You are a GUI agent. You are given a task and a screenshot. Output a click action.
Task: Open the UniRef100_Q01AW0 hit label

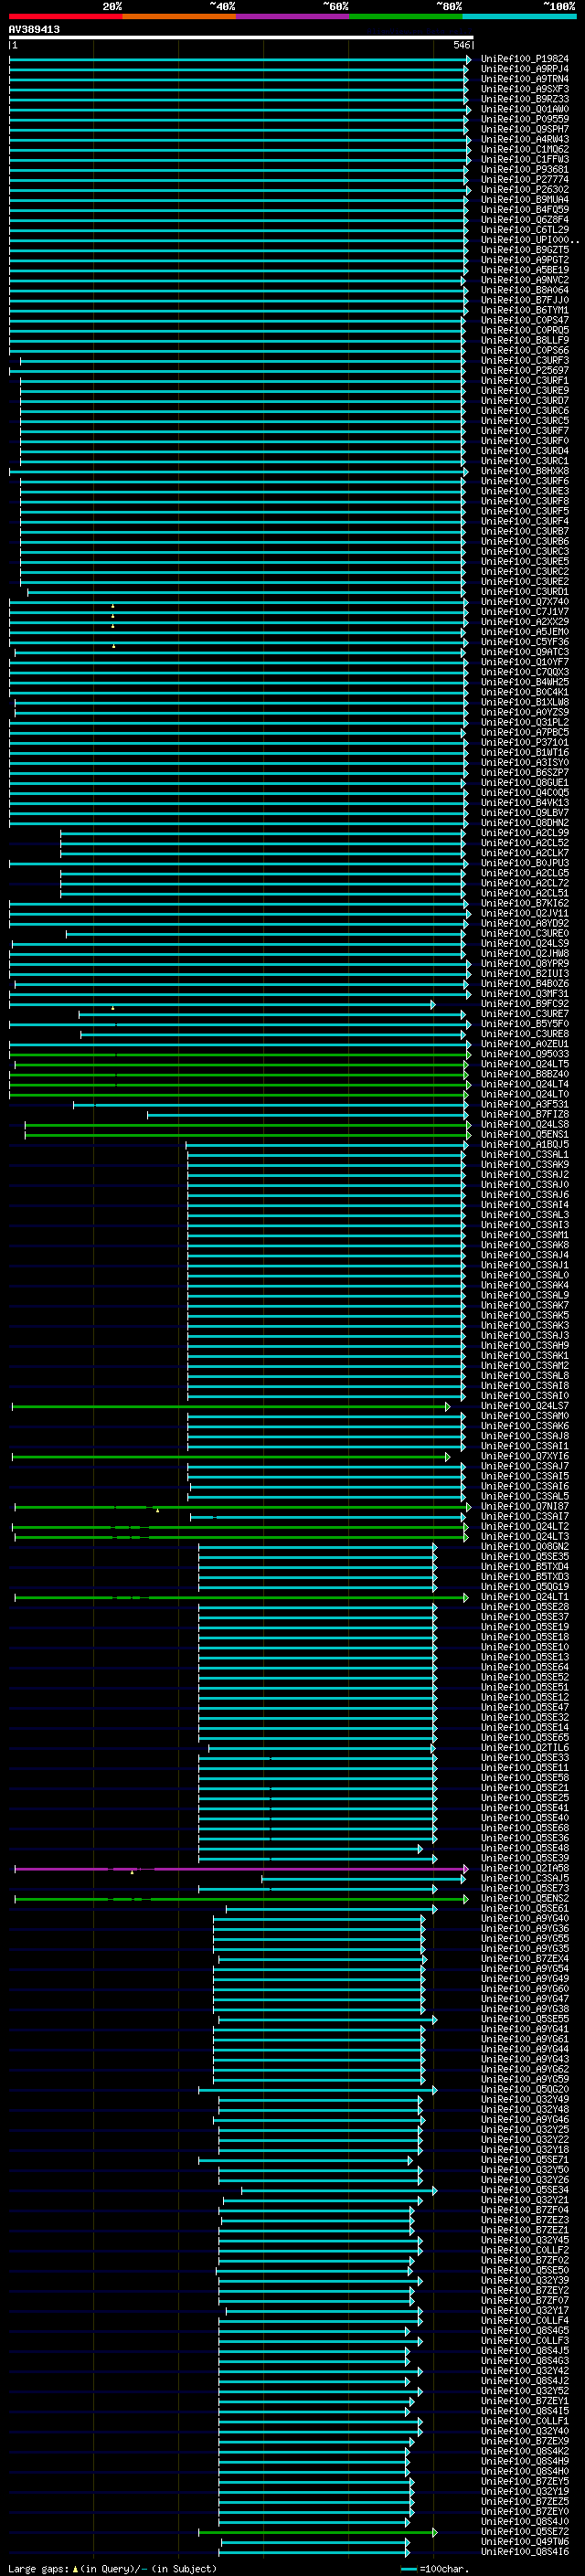(x=525, y=109)
